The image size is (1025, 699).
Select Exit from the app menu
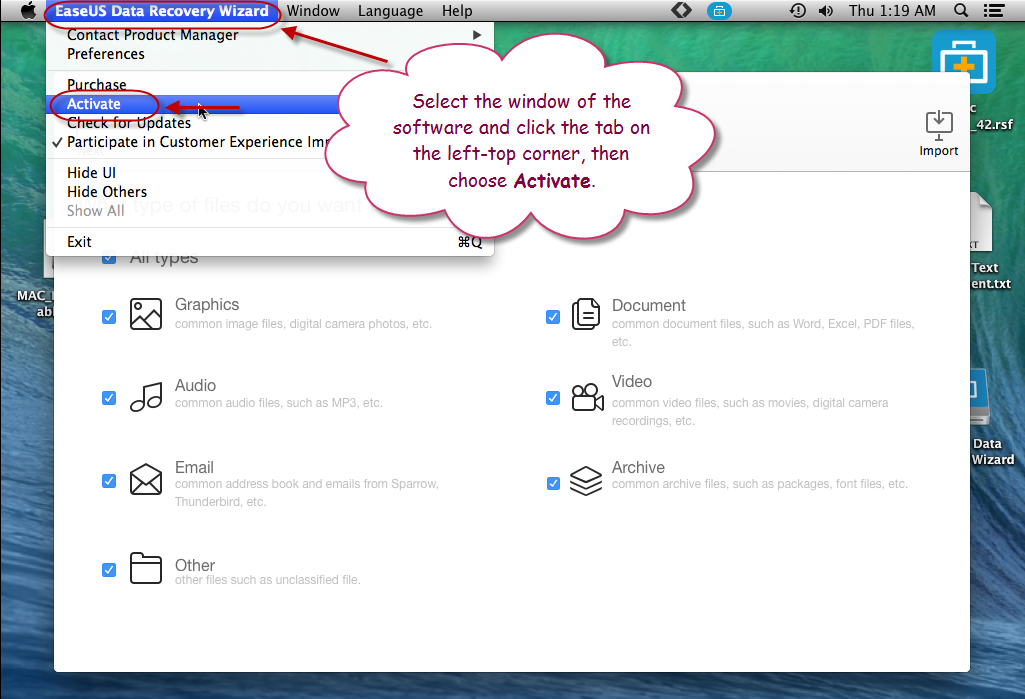tap(269, 242)
